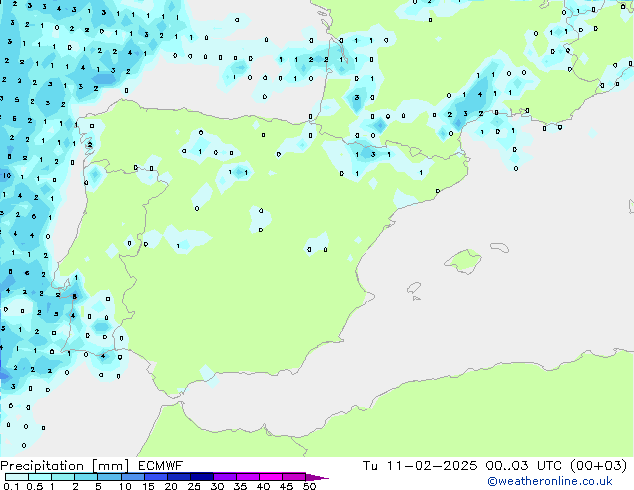Click the '45' legend scale label
Viewport: 634px width, 490px height.
pyautogui.click(x=286, y=486)
